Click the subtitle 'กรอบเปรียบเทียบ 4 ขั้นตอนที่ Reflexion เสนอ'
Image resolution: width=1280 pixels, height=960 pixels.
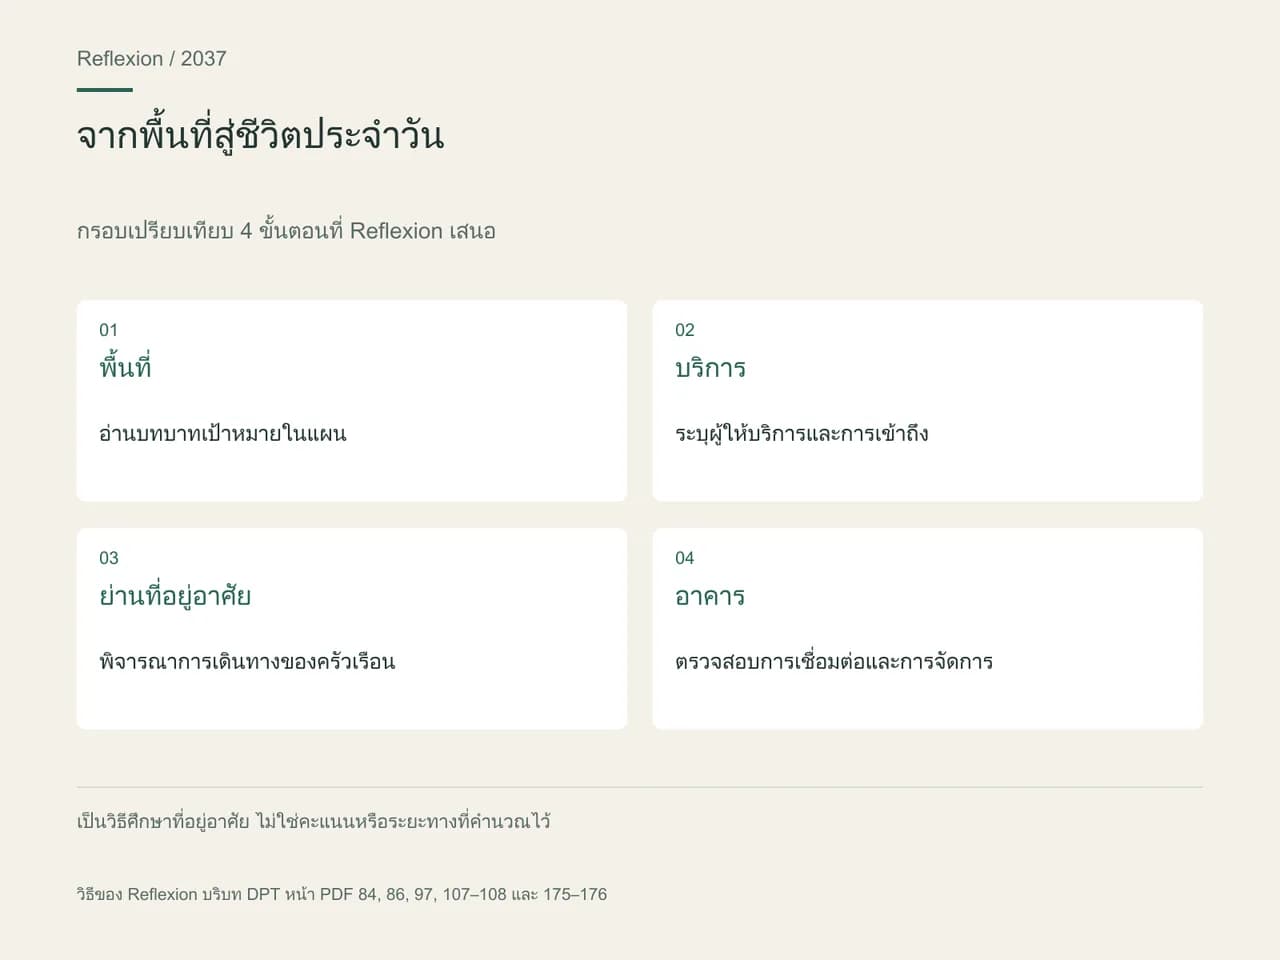pos(286,231)
